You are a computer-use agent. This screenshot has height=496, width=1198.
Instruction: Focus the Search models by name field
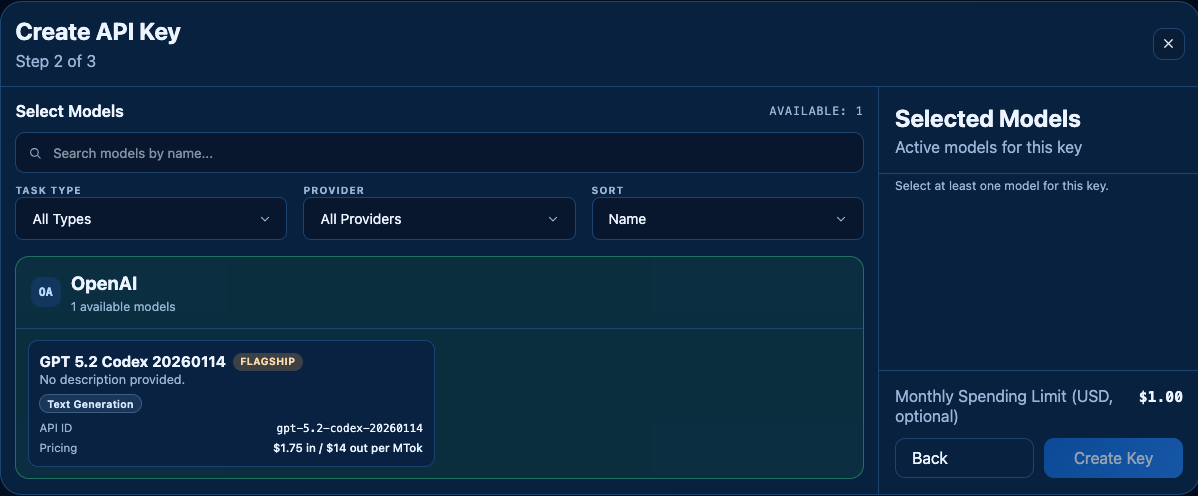pyautogui.click(x=439, y=153)
